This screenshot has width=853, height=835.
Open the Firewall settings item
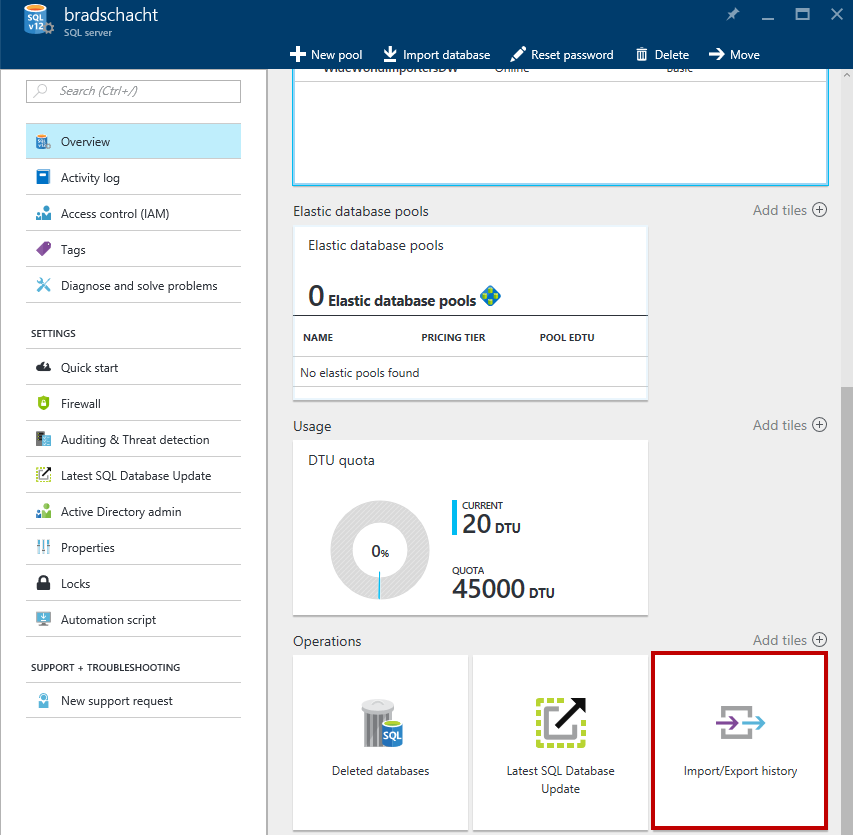click(133, 403)
